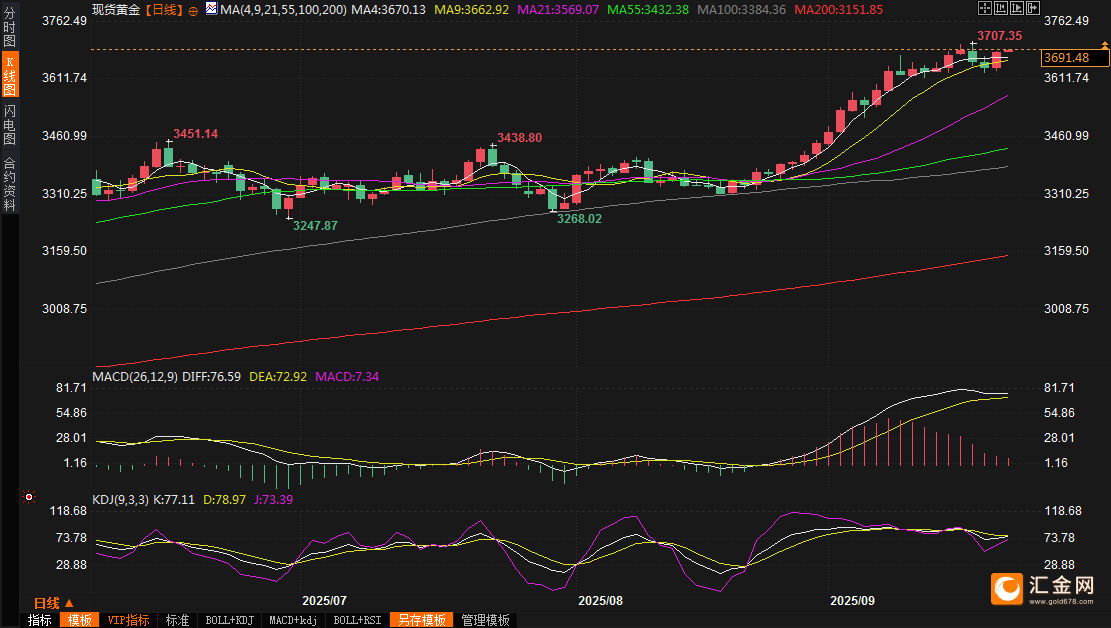
Task: Click the jump-to-start axis icon
Action: (1001, 8)
